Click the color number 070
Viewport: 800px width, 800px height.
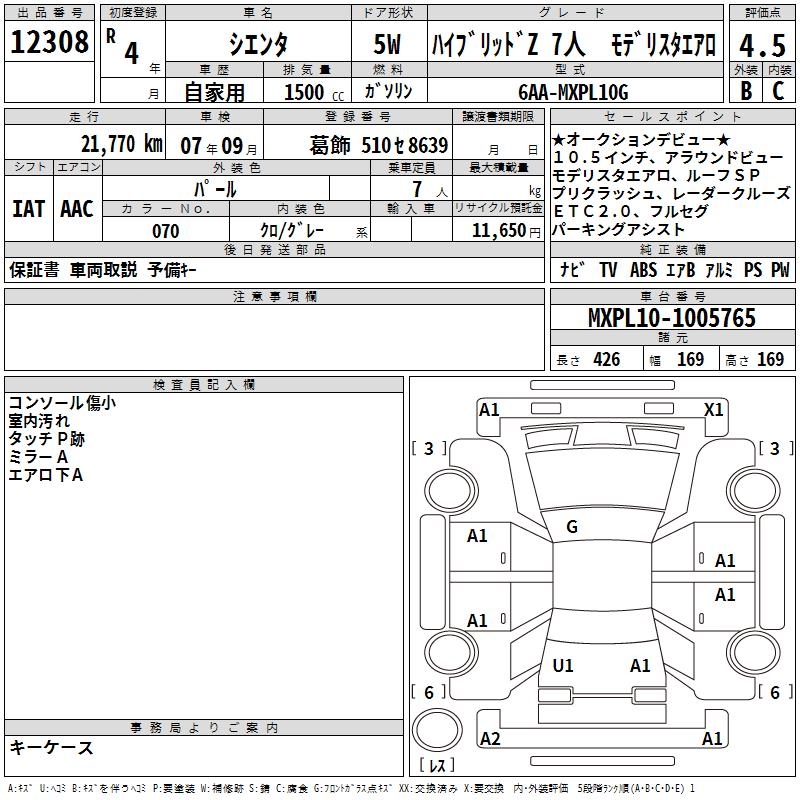point(165,231)
